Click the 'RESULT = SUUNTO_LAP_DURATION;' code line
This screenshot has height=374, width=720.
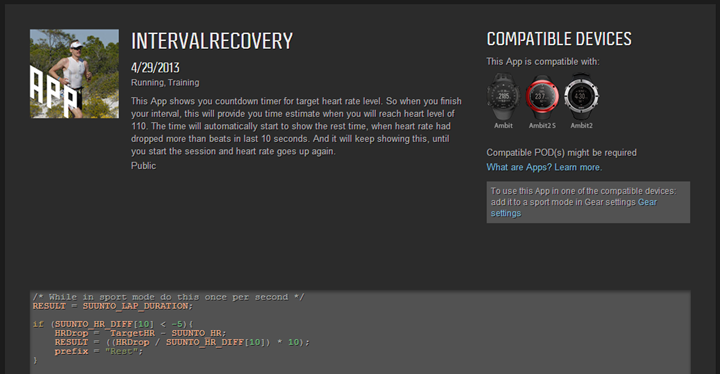[112, 306]
